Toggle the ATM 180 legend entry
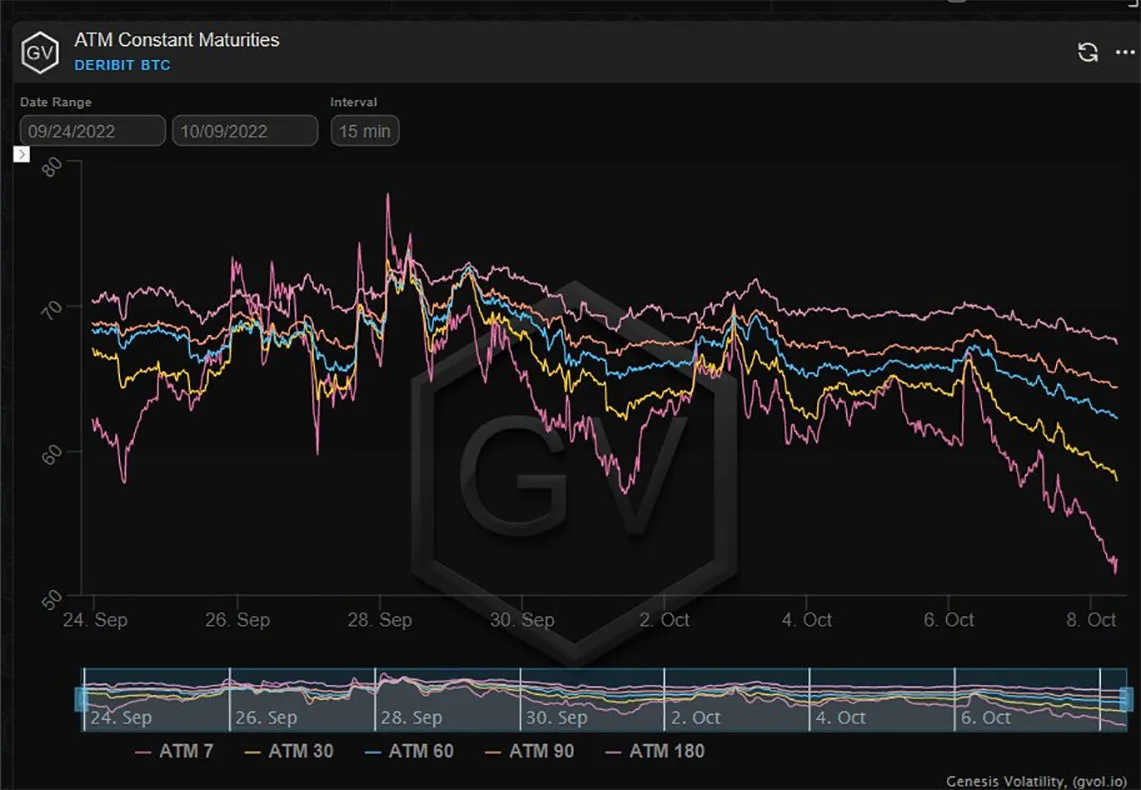 tap(655, 751)
